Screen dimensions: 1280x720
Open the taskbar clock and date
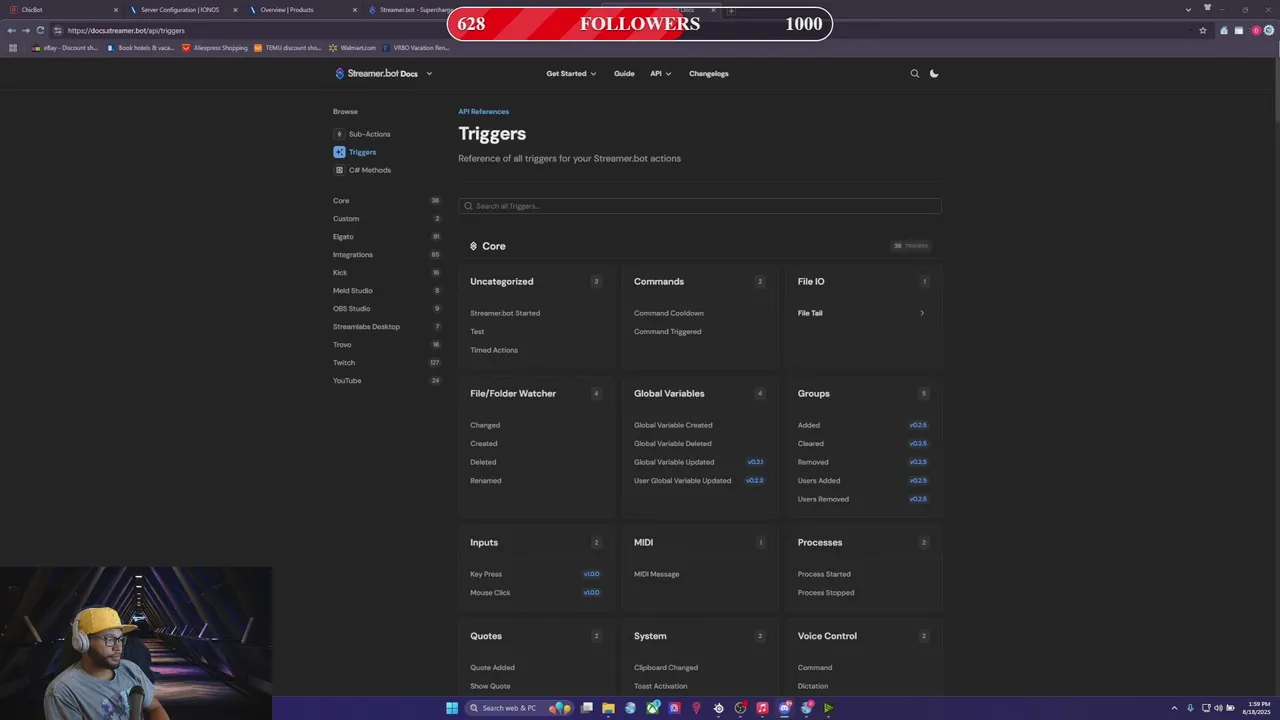(1255, 708)
